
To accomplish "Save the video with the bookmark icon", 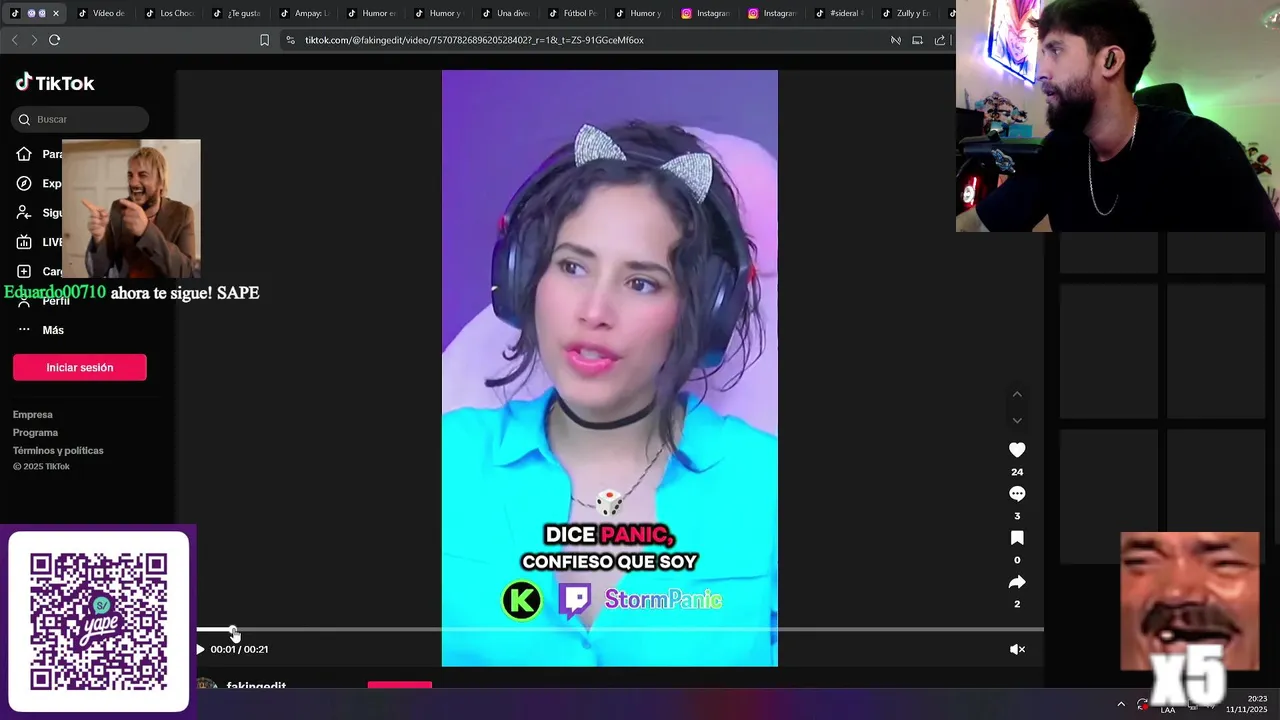I will point(1017,538).
